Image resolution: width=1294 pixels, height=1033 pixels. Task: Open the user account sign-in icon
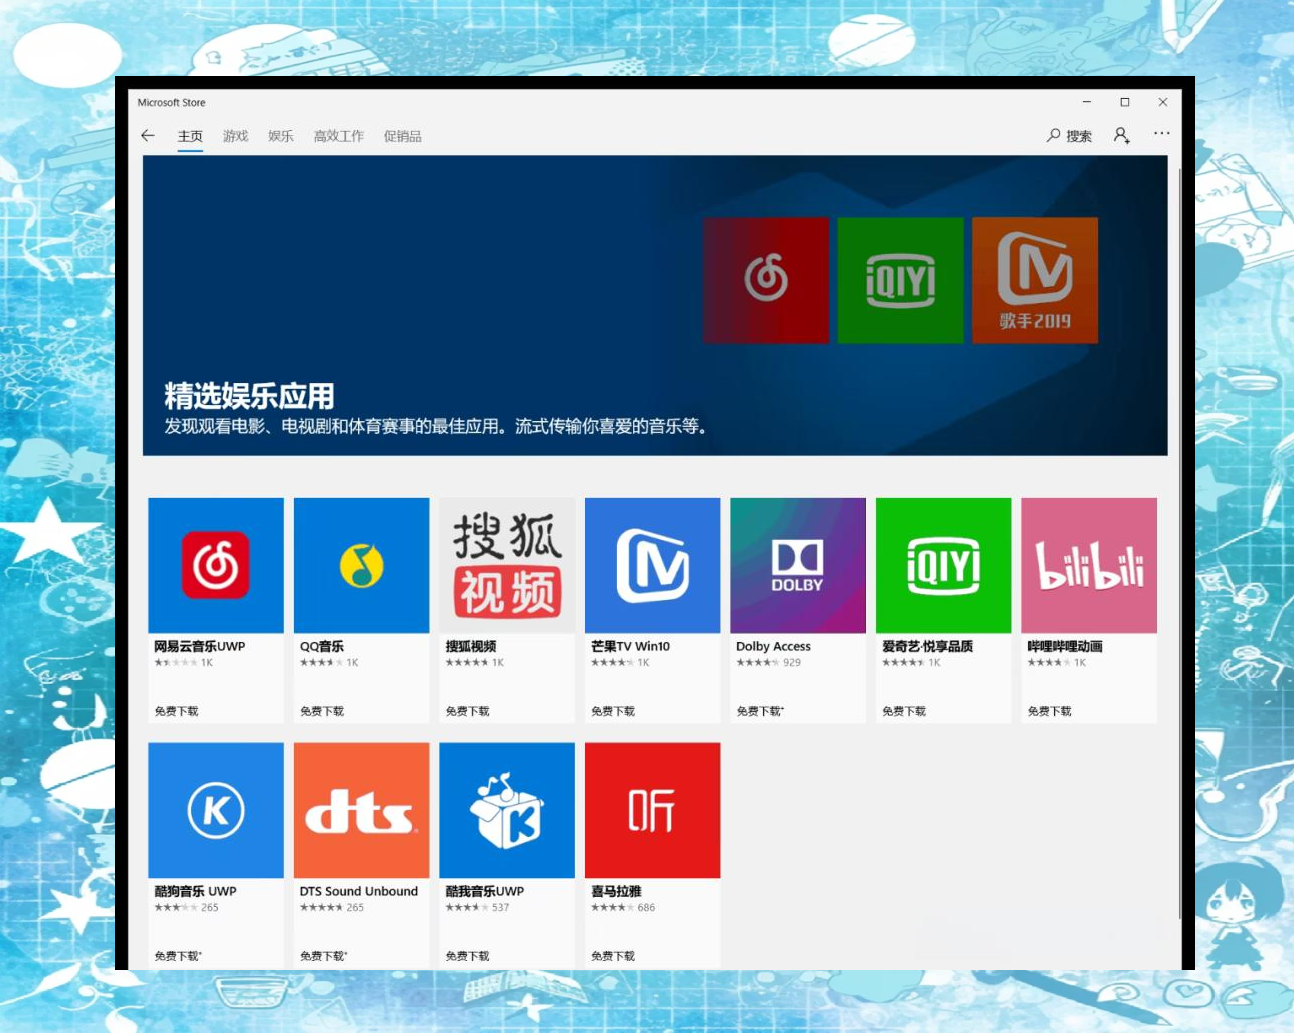(1122, 135)
